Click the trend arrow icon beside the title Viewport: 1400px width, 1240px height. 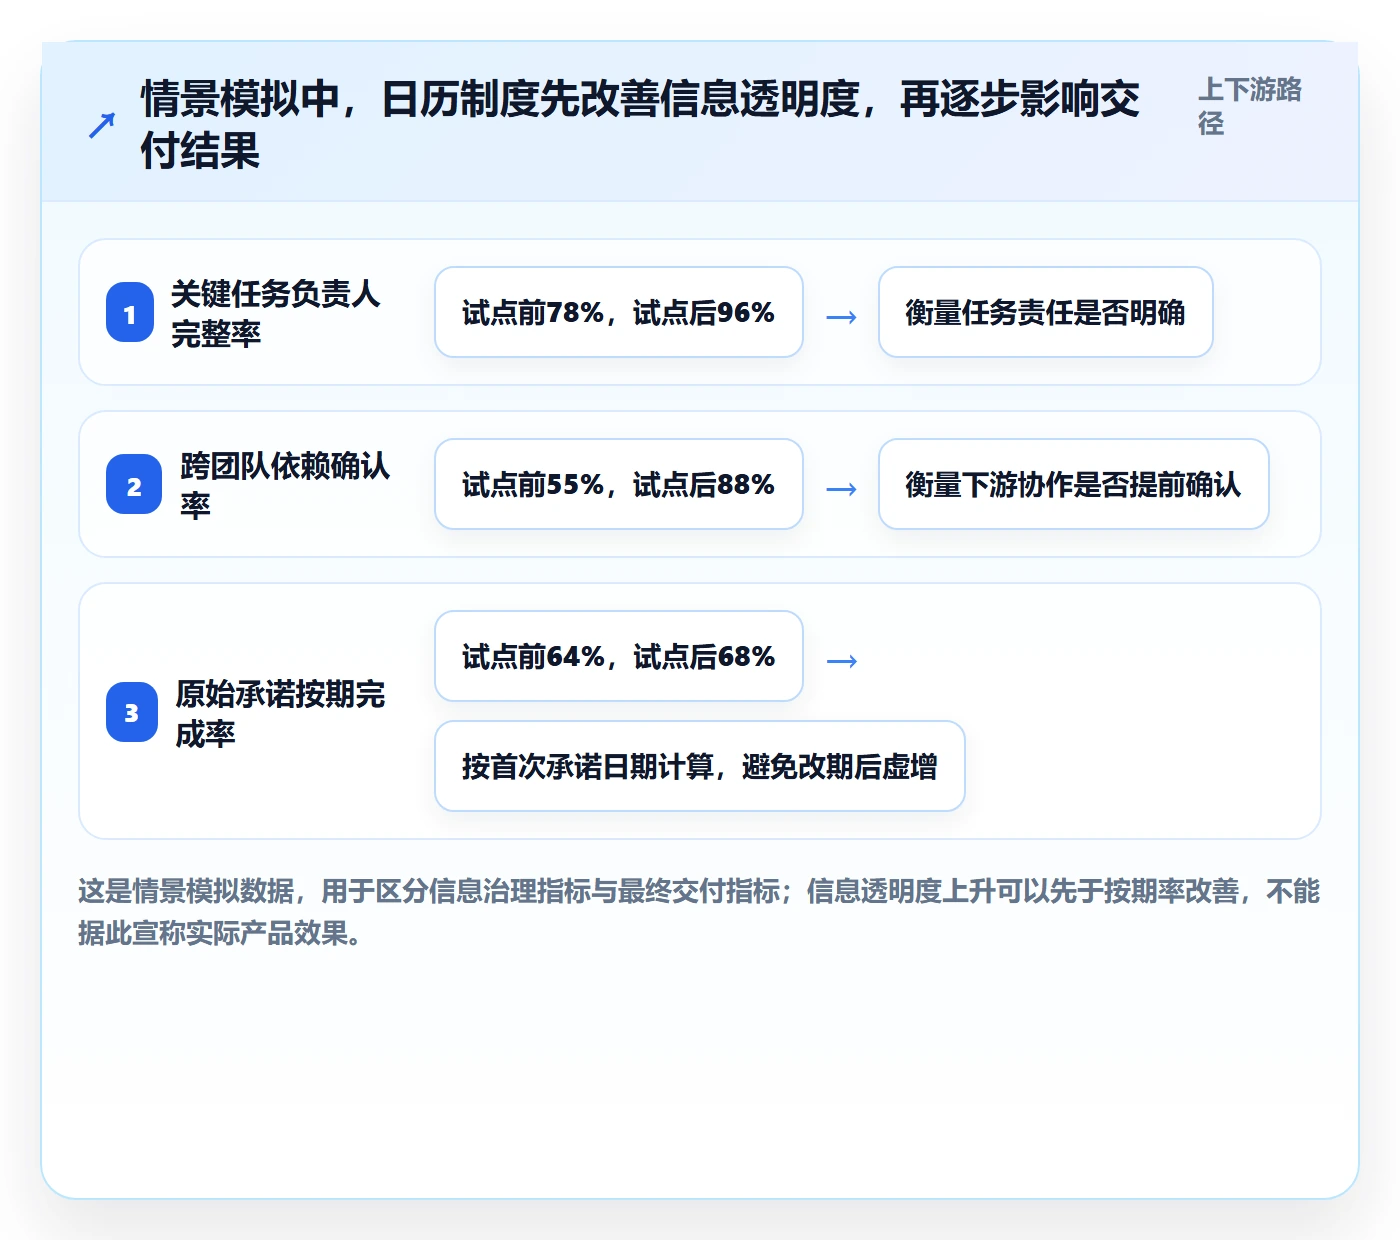(x=102, y=125)
